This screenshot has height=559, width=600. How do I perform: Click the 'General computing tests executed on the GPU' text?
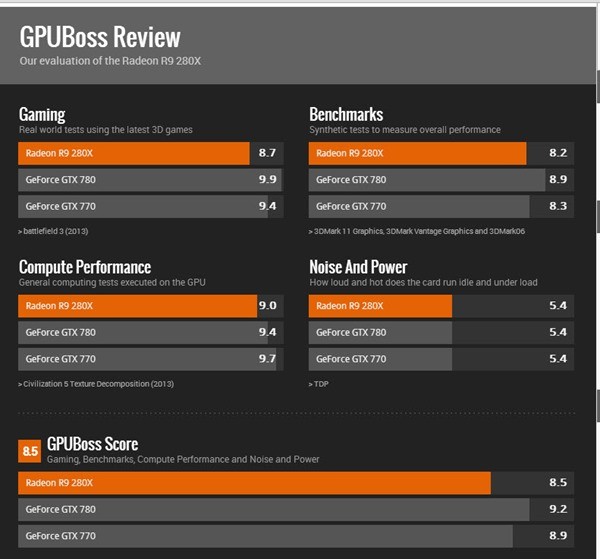click(112, 282)
